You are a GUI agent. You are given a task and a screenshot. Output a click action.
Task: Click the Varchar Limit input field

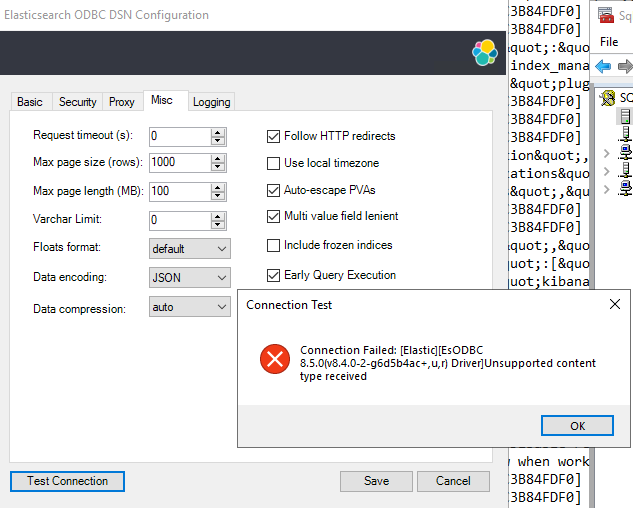click(180, 220)
